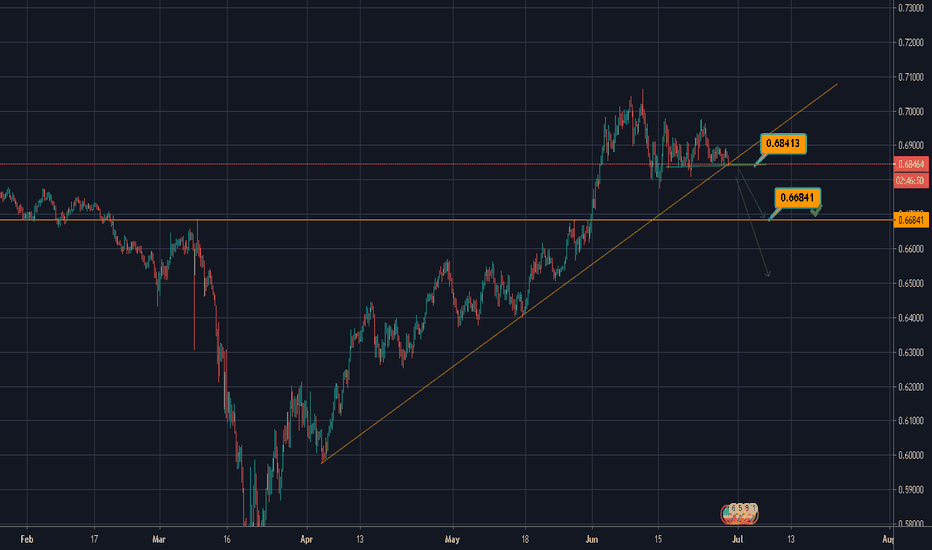Viewport: 932px width, 550px height.
Task: Click the red current price tag 0.68464
Action: click(911, 164)
